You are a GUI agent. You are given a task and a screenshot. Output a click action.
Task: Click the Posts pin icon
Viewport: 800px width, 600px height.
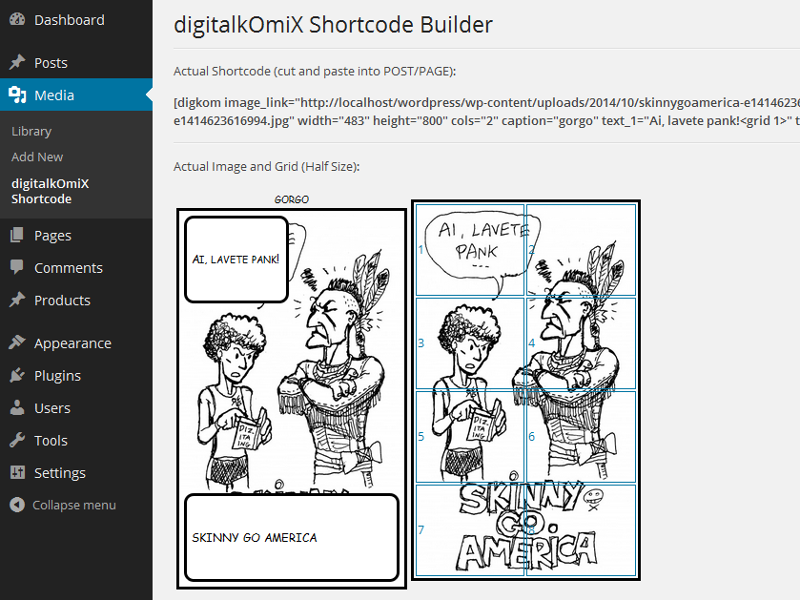tap(17, 62)
